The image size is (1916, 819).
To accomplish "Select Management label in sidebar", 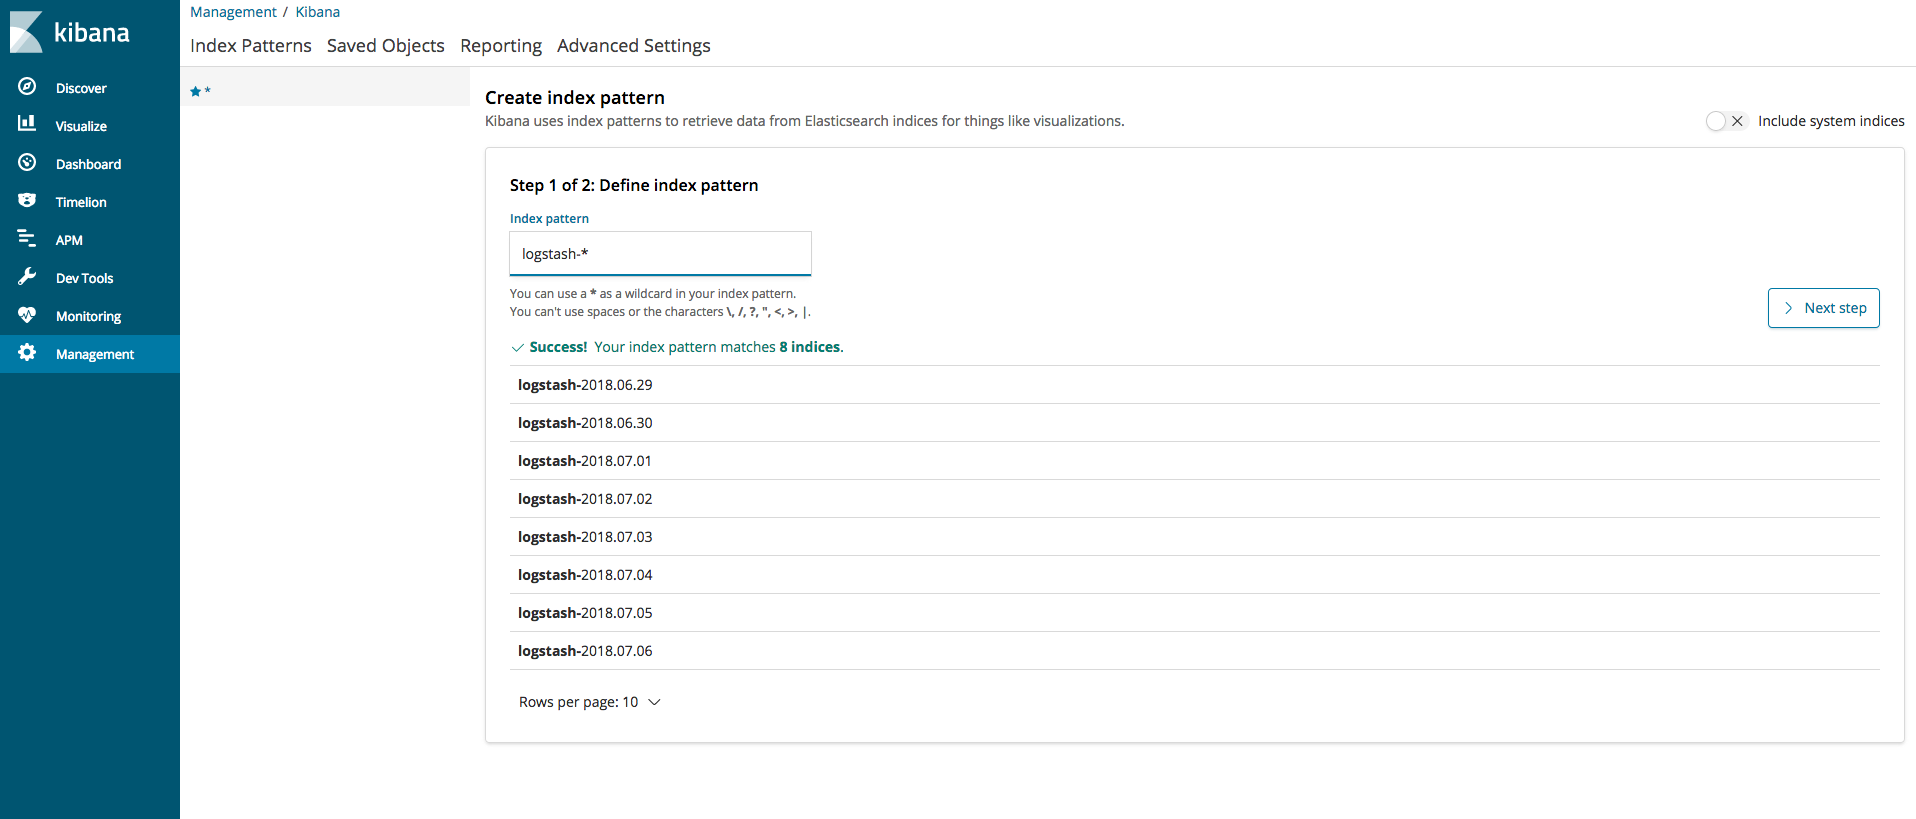I will coord(95,354).
